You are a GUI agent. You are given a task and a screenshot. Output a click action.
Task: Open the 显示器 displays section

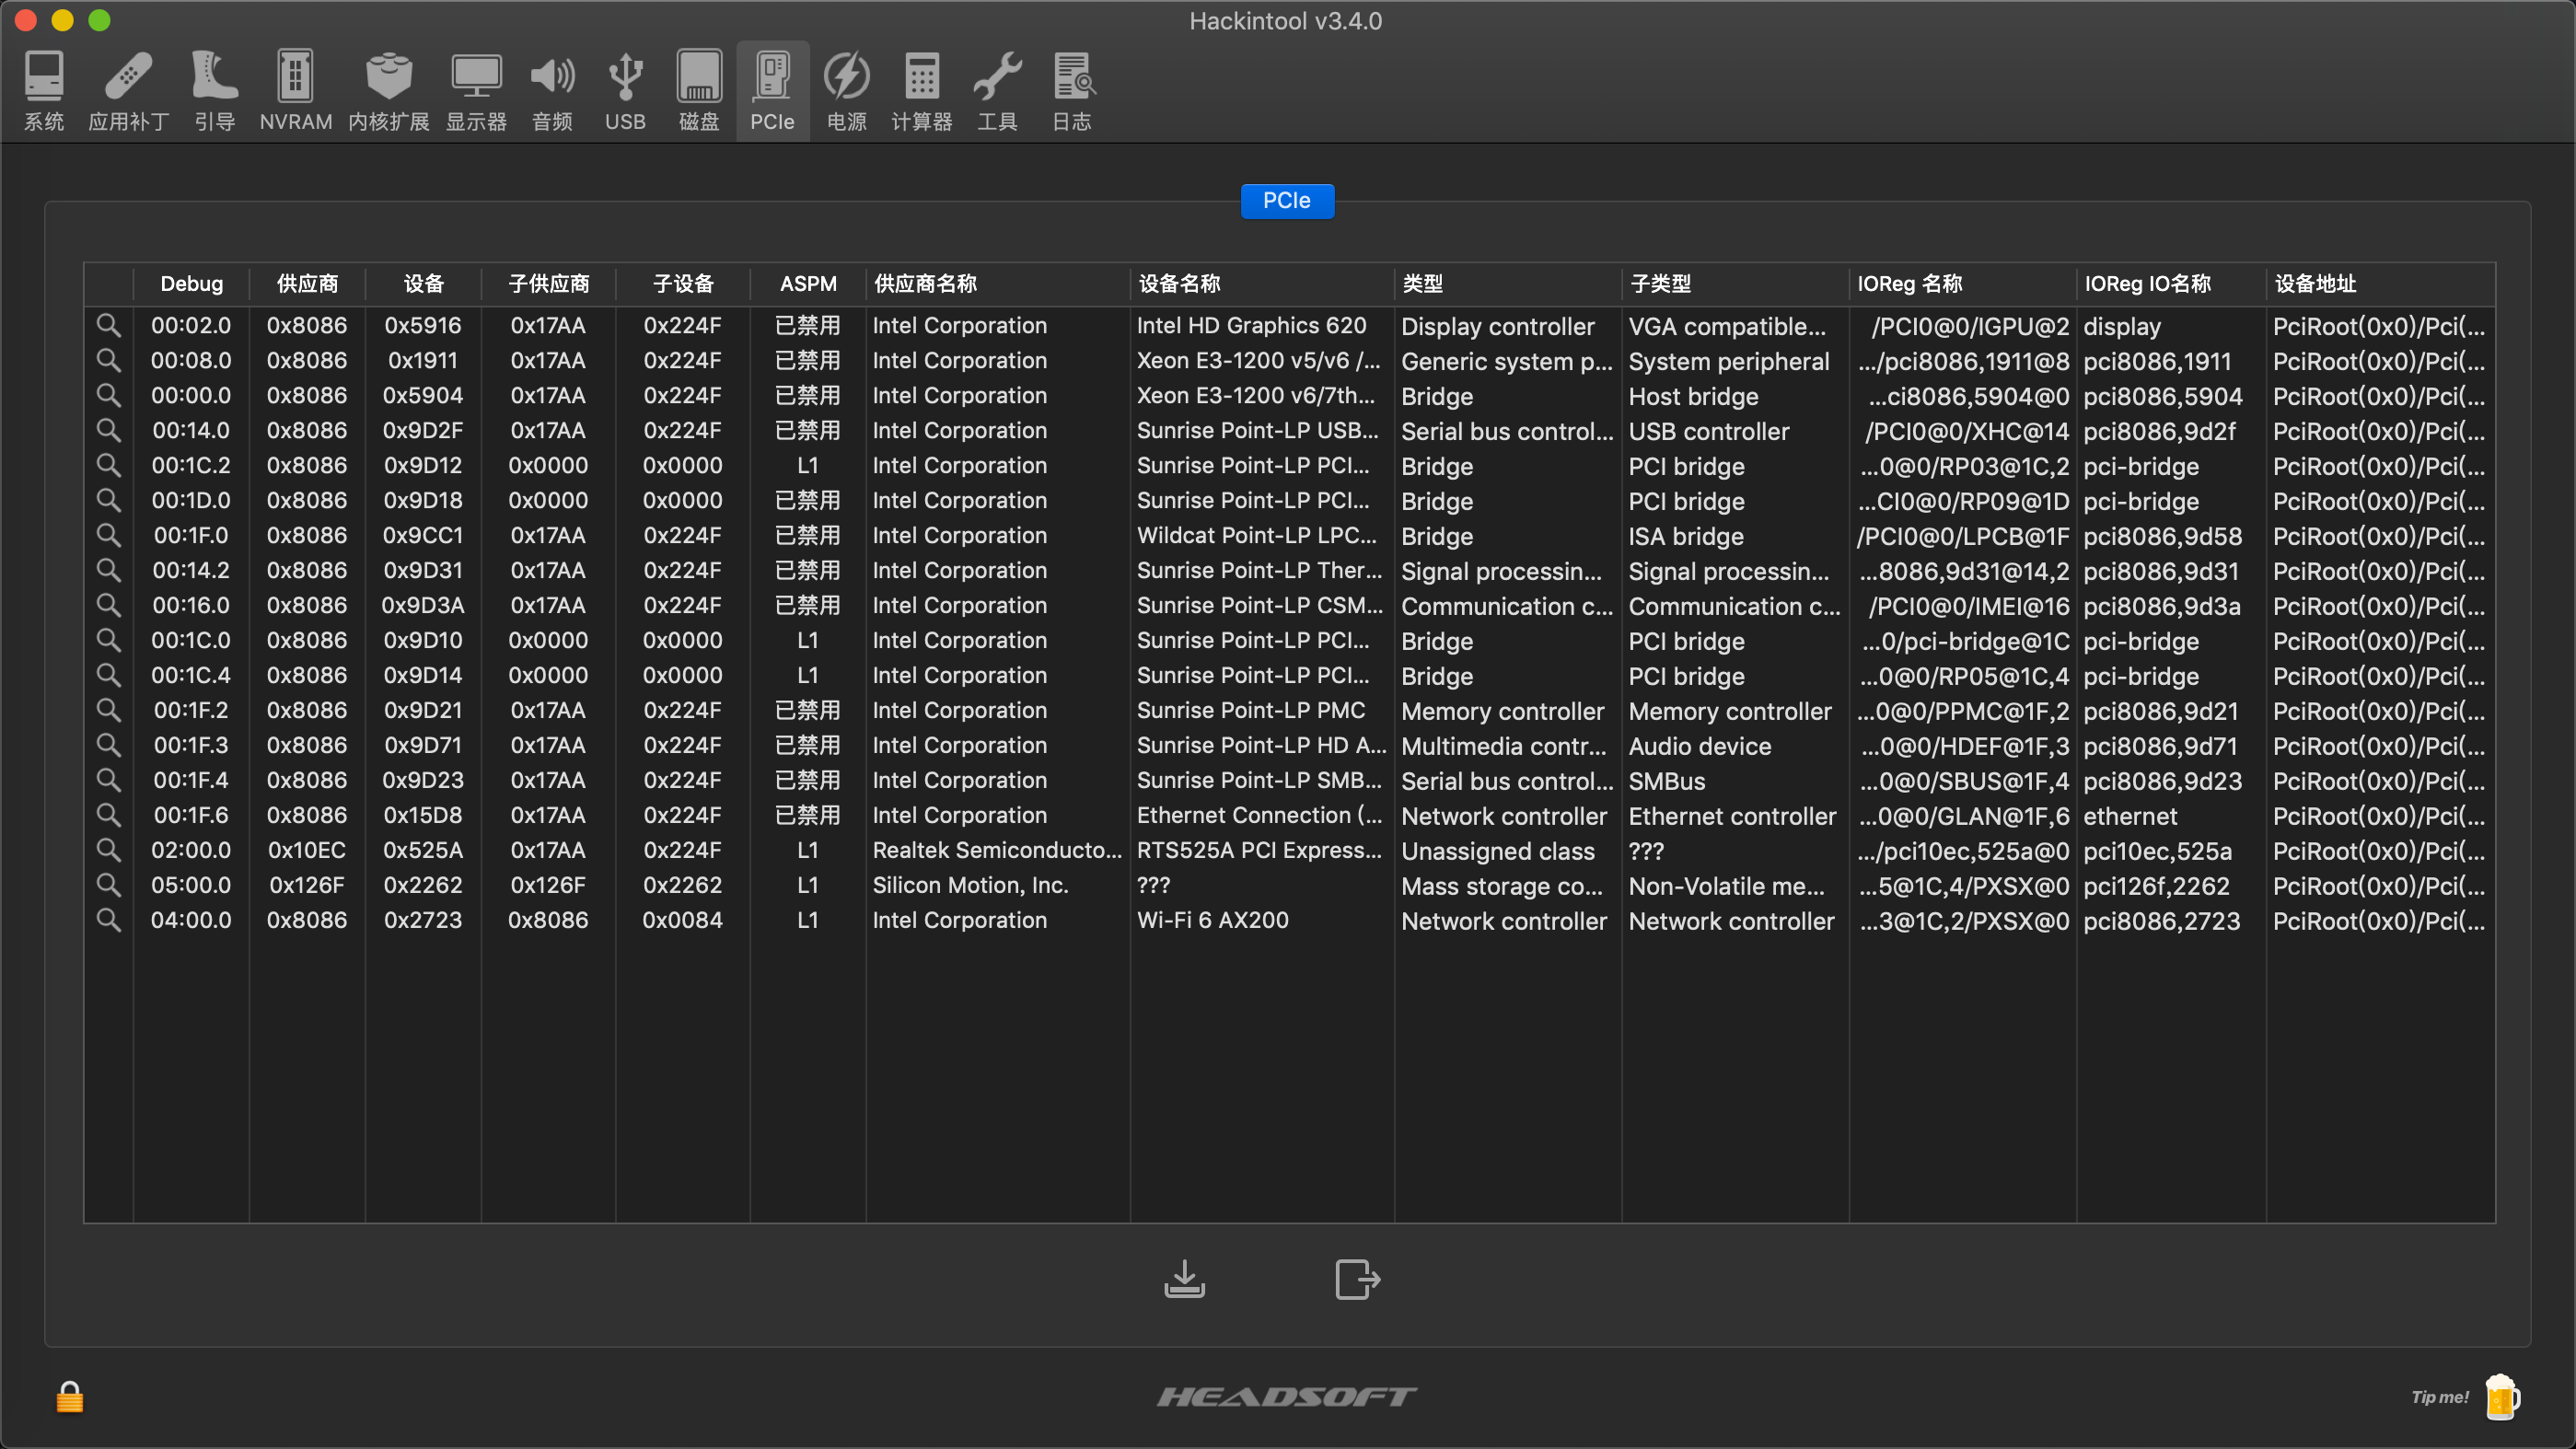click(x=477, y=90)
